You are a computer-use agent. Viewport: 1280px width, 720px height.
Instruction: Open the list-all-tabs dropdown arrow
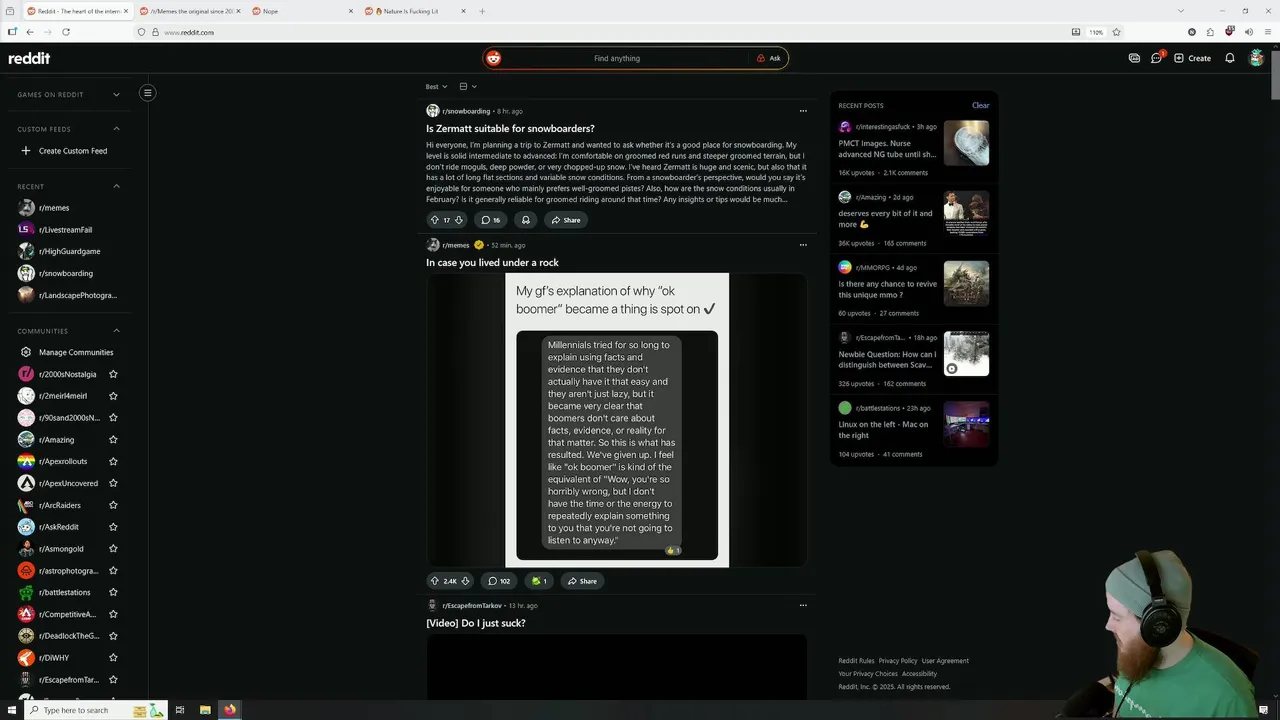(1180, 11)
